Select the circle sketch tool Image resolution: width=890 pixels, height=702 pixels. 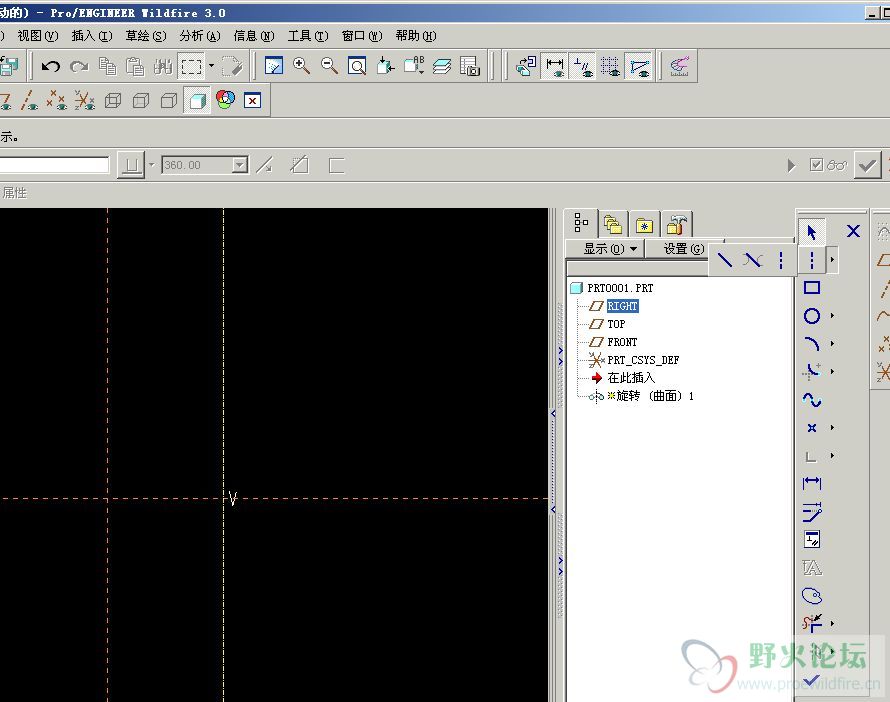click(812, 316)
